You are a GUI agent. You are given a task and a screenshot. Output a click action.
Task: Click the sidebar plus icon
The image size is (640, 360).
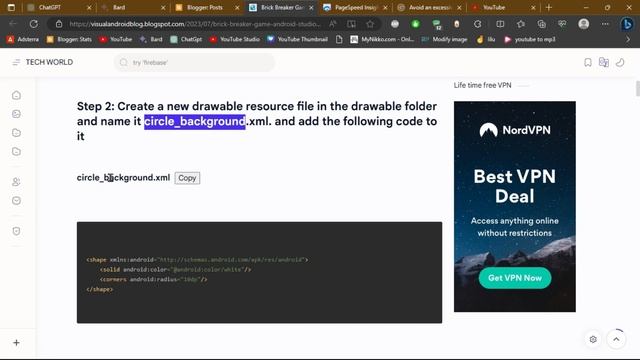[16, 343]
